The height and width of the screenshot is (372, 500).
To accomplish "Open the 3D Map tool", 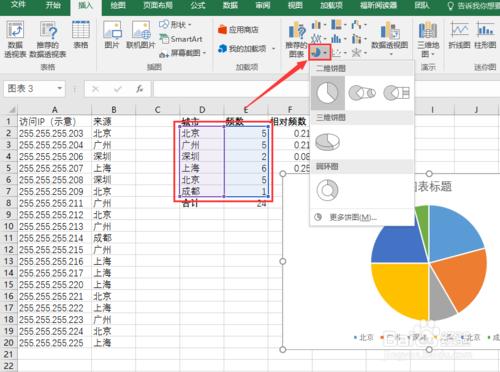I will point(428,39).
